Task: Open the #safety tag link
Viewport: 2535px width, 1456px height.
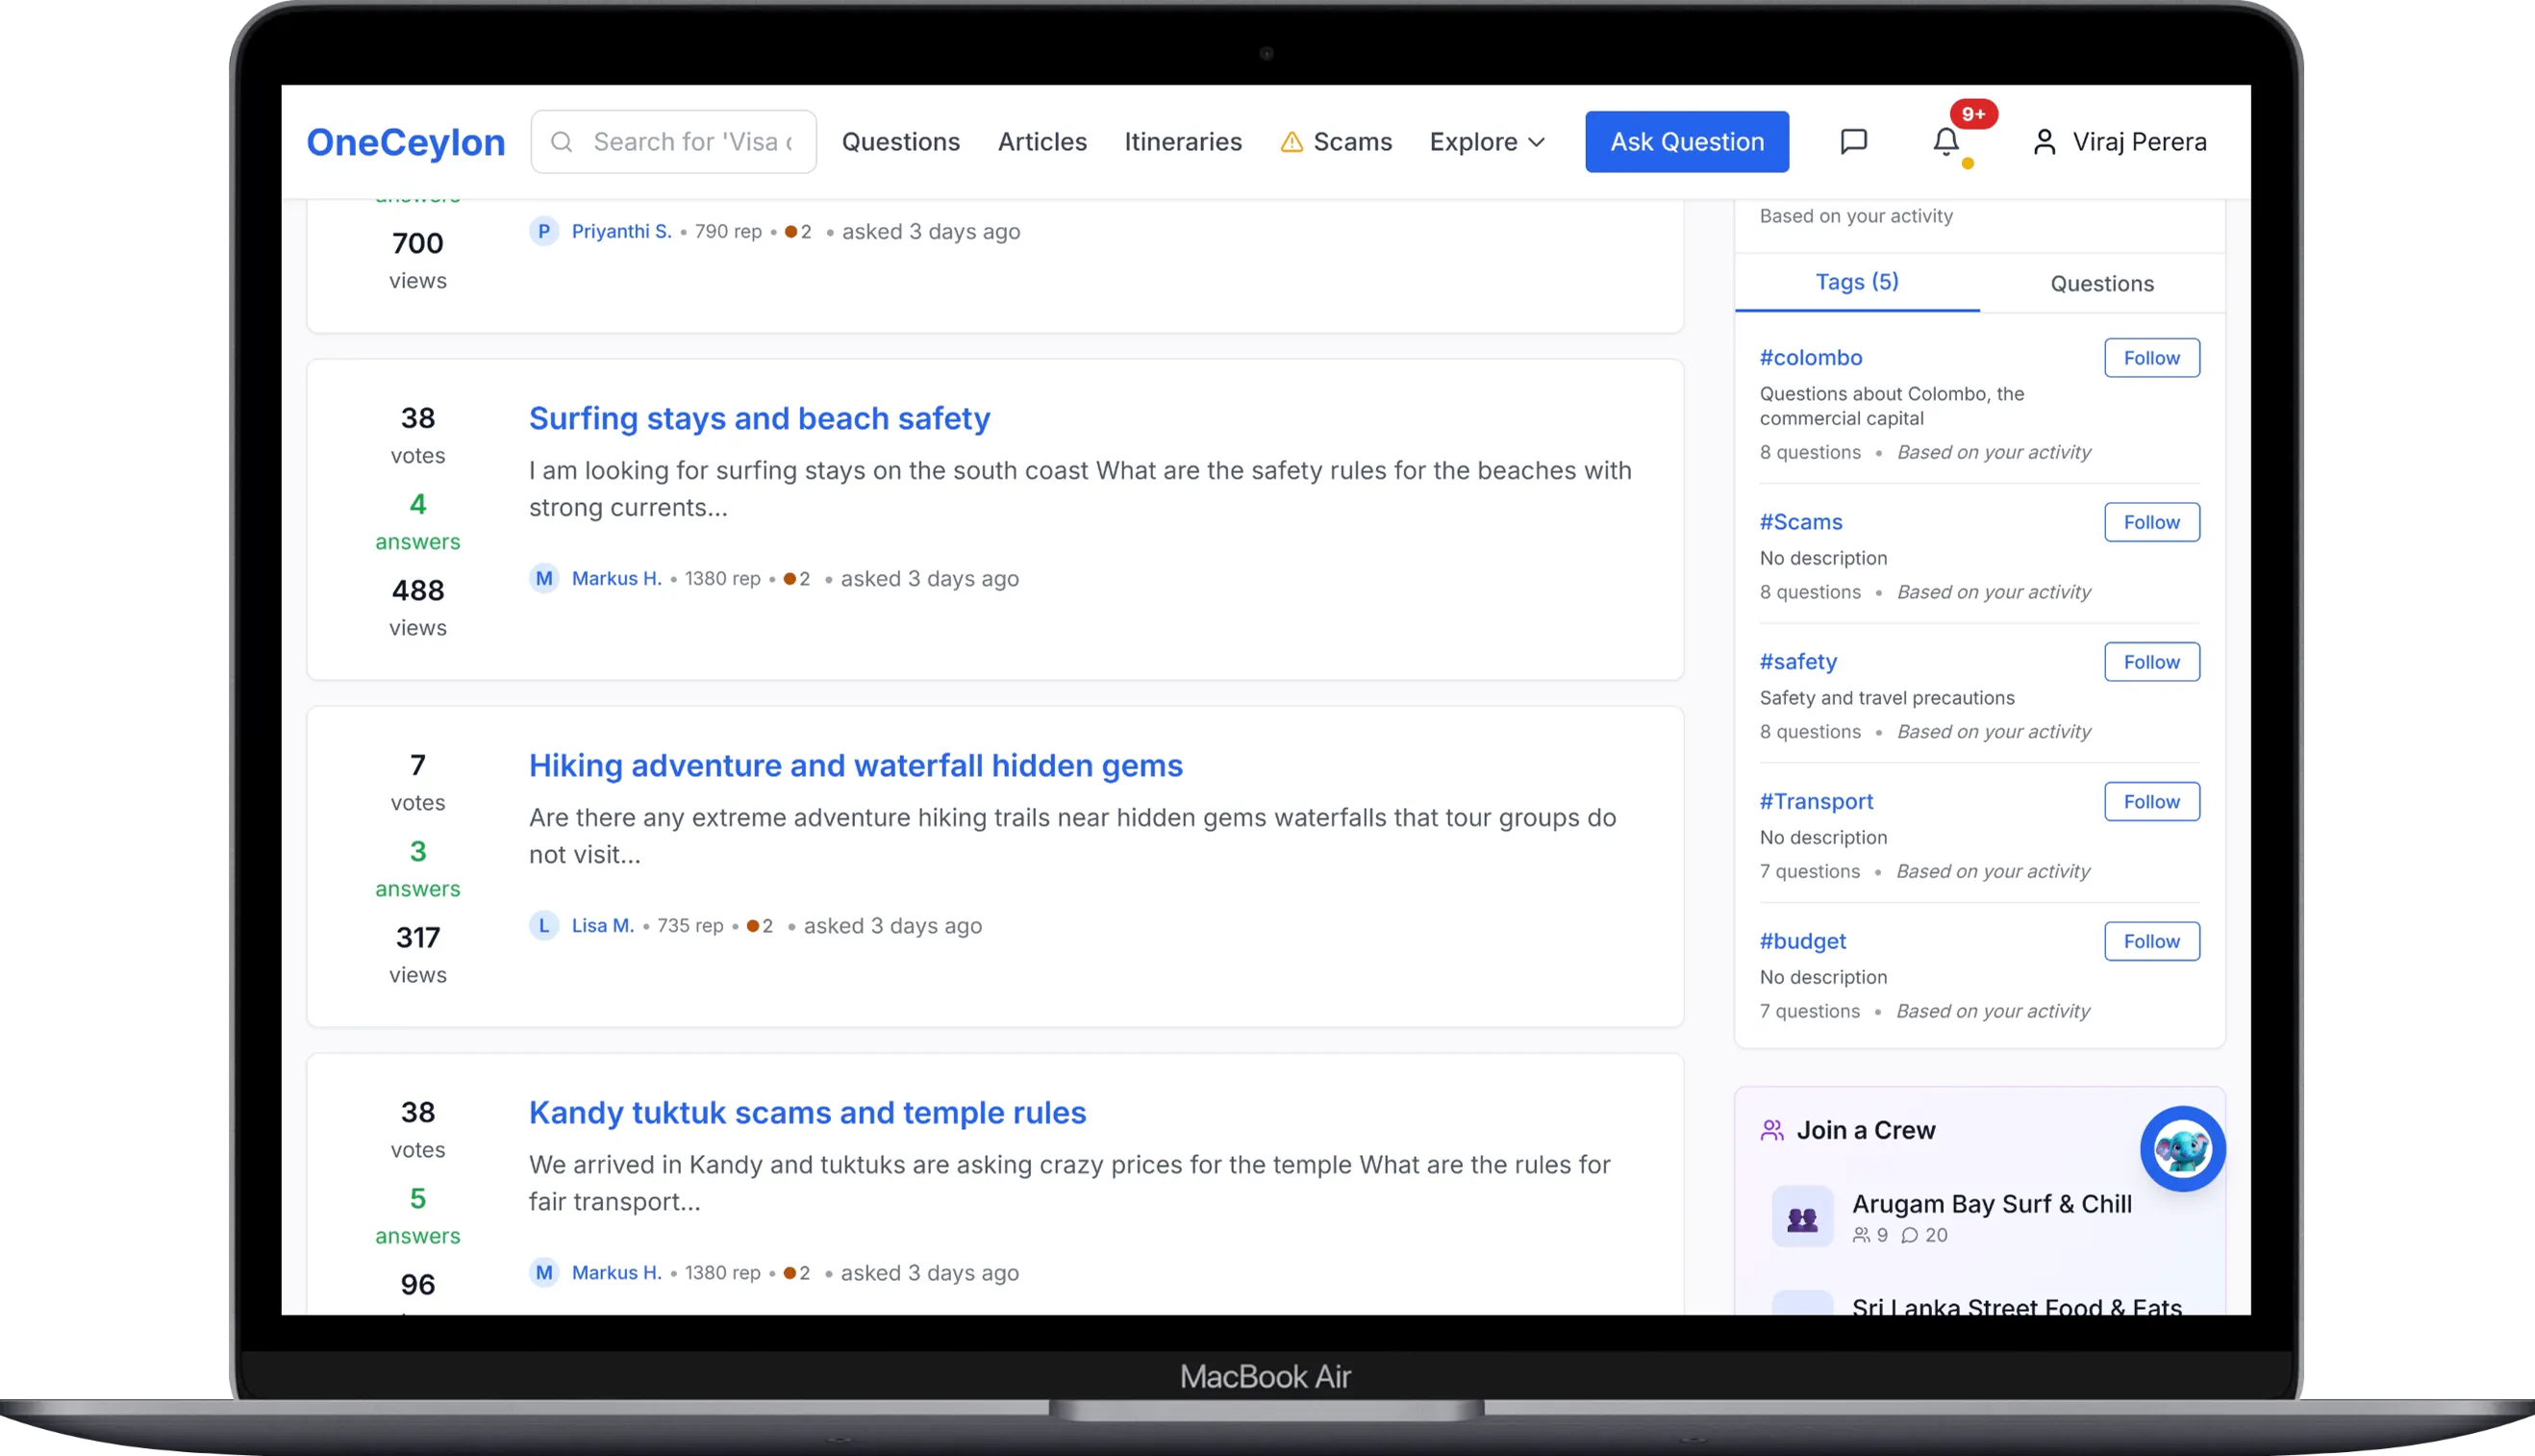Action: pos(1798,661)
